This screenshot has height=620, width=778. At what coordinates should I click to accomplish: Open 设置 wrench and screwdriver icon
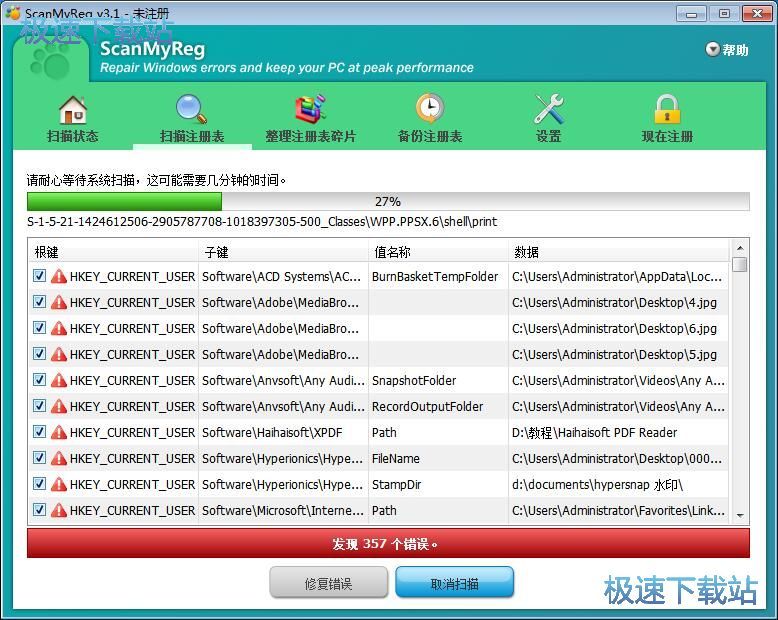(548, 109)
